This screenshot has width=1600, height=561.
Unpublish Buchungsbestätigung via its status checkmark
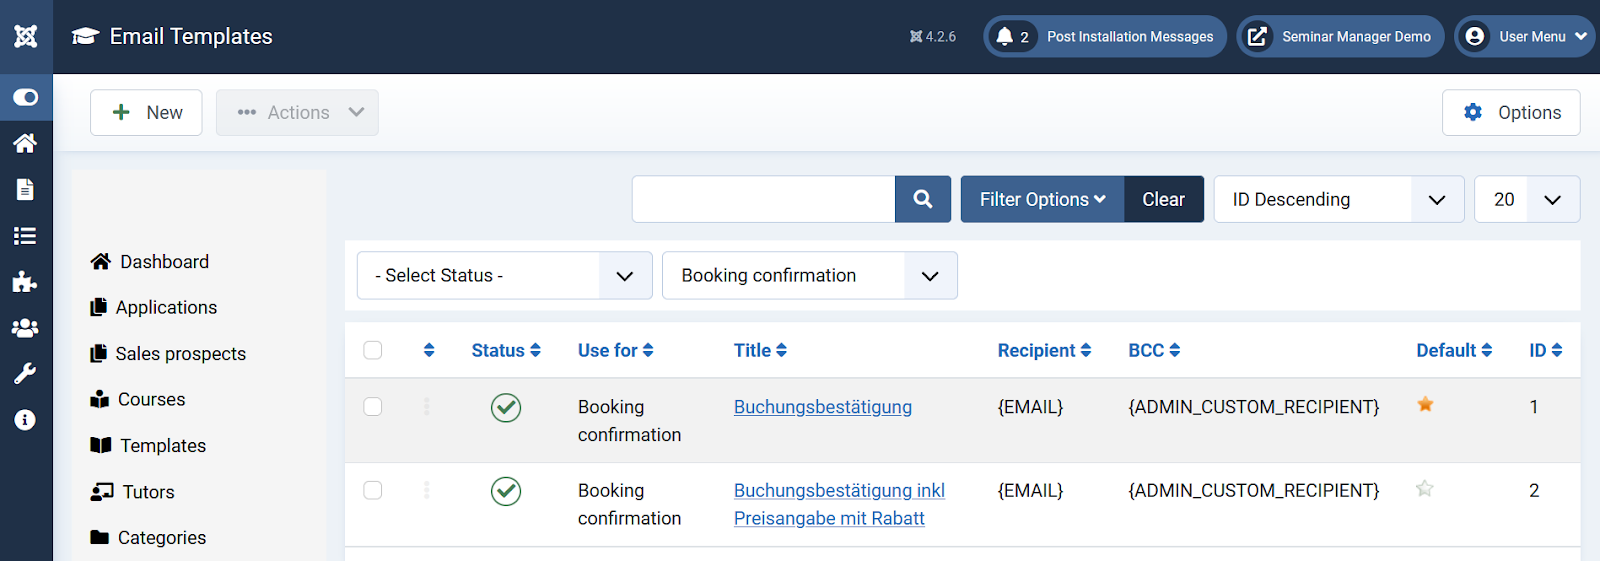tap(506, 407)
